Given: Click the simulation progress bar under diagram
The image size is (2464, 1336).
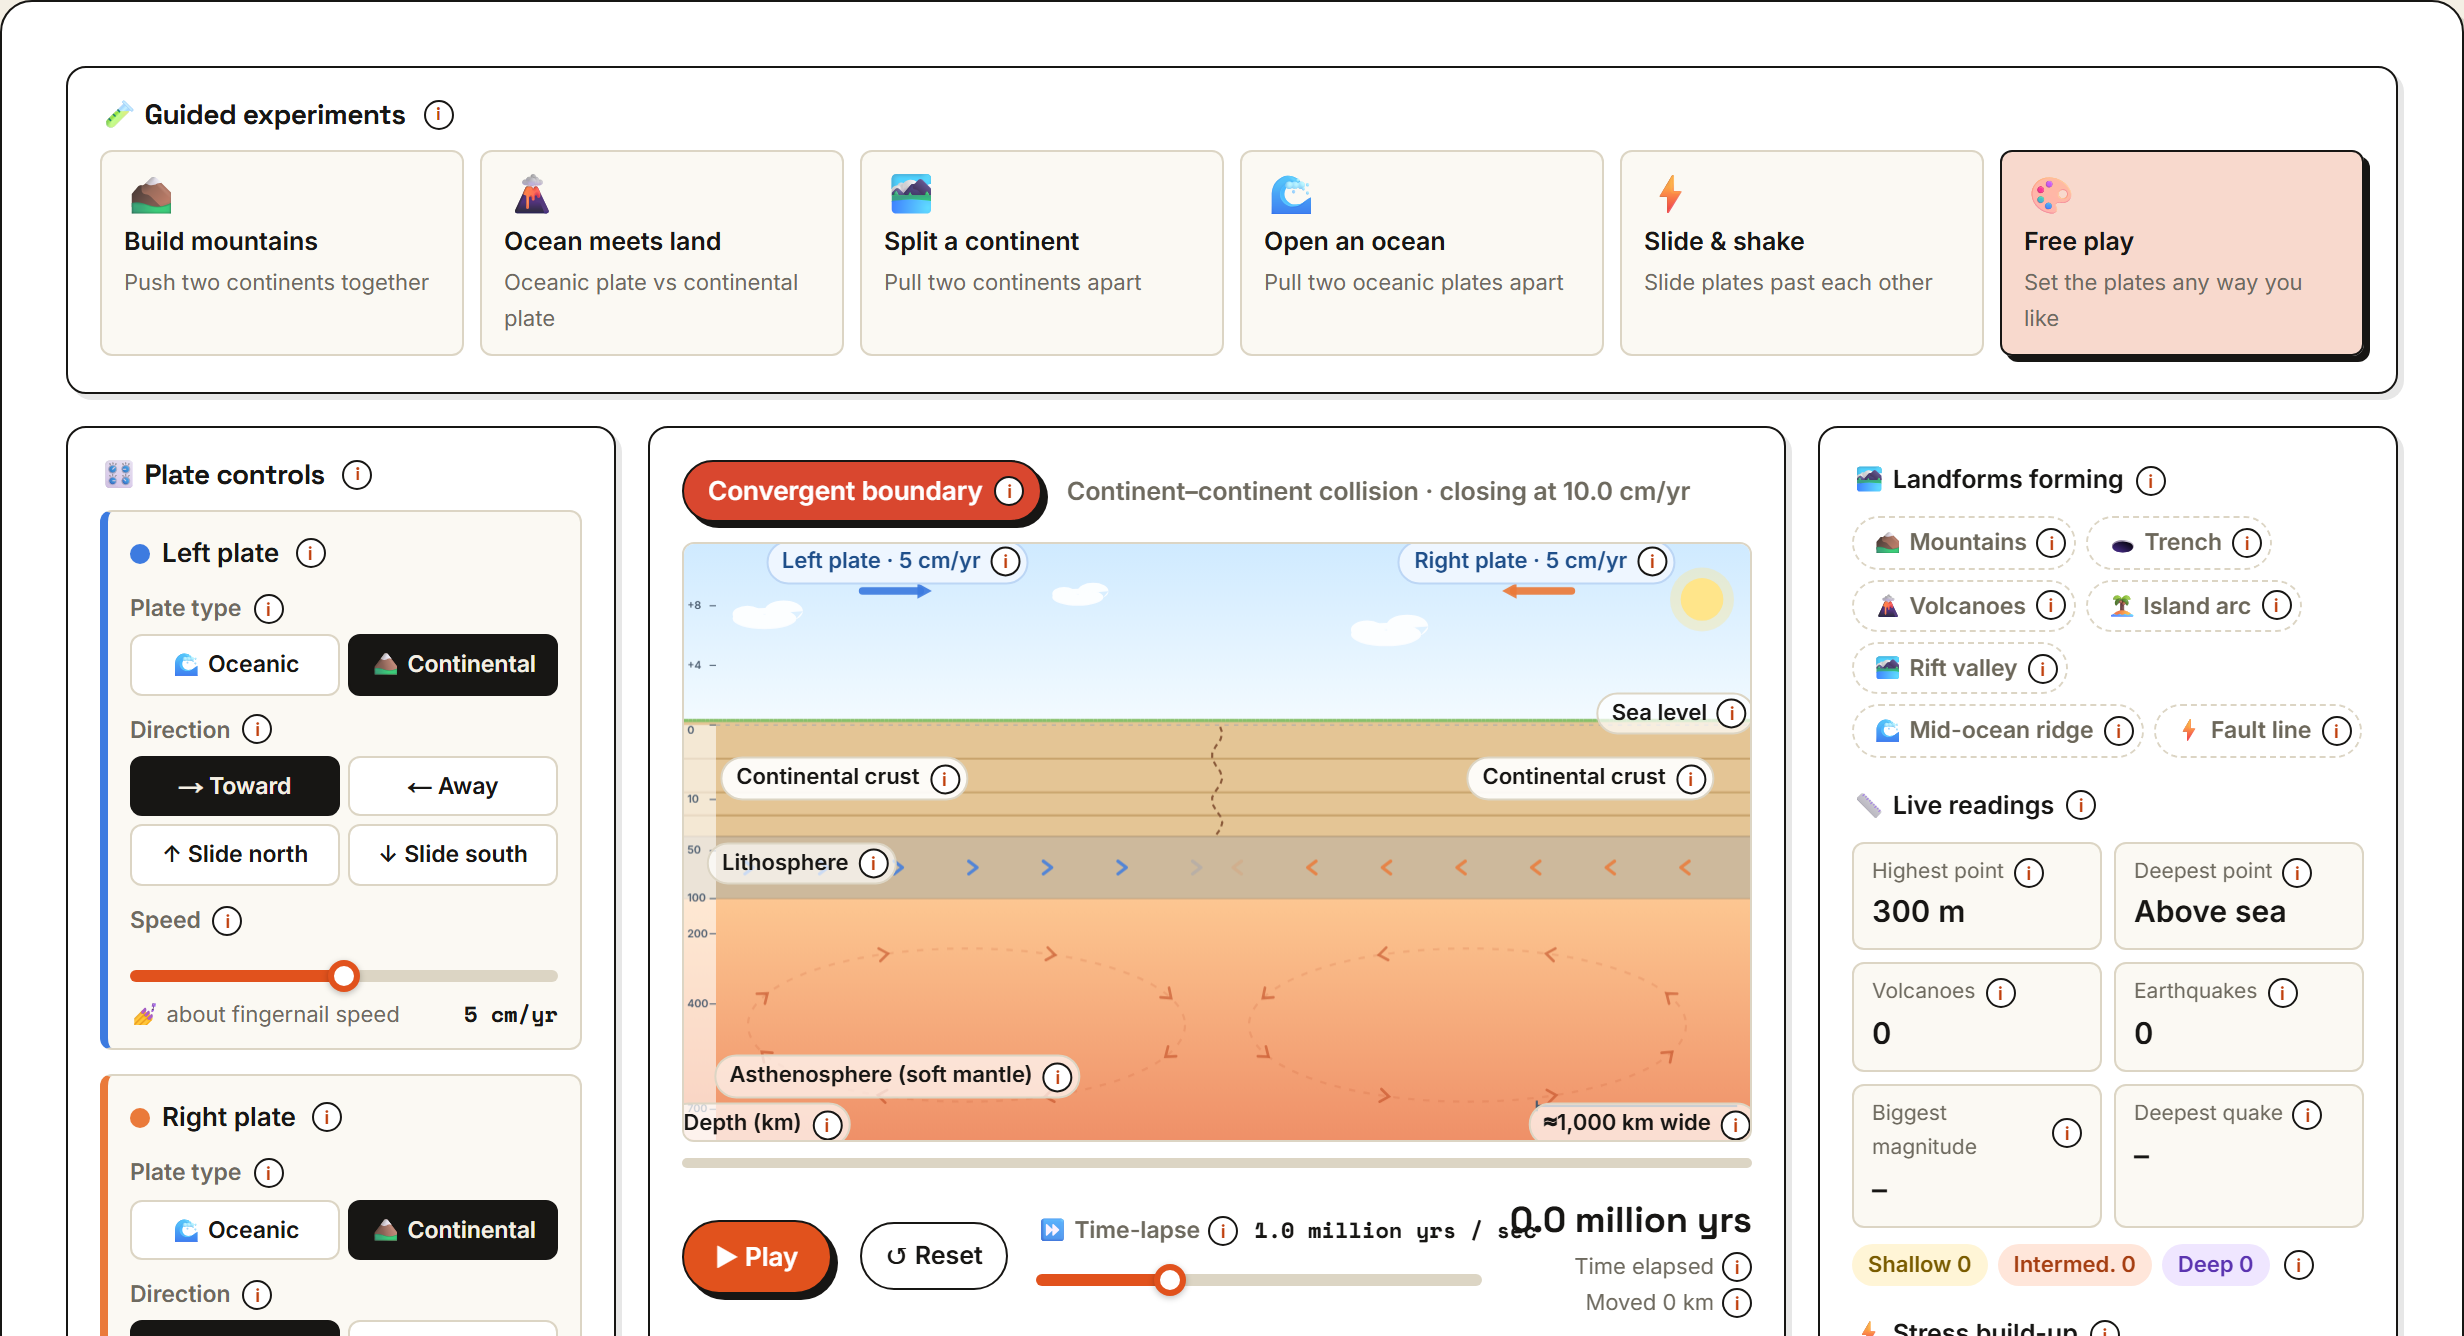Looking at the screenshot, I should pyautogui.click(x=1217, y=1163).
